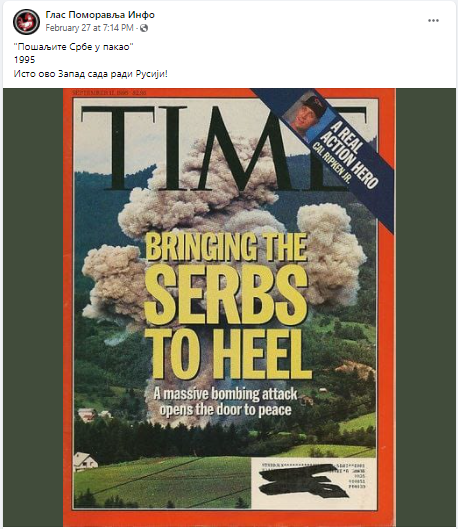
Task: Click the globe public audience icon
Action: tap(144, 28)
